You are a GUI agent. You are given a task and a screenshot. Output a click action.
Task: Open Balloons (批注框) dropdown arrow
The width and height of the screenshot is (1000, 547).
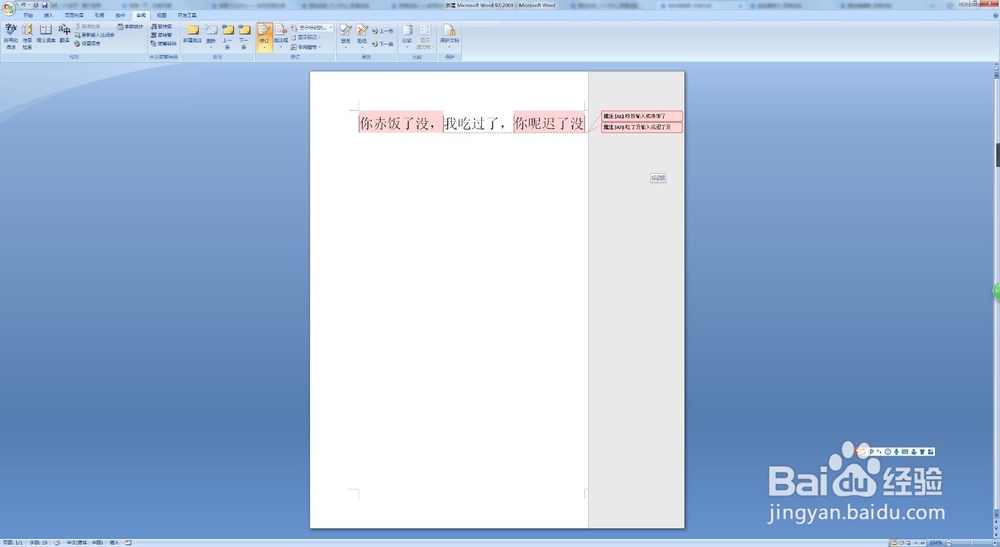281,47
